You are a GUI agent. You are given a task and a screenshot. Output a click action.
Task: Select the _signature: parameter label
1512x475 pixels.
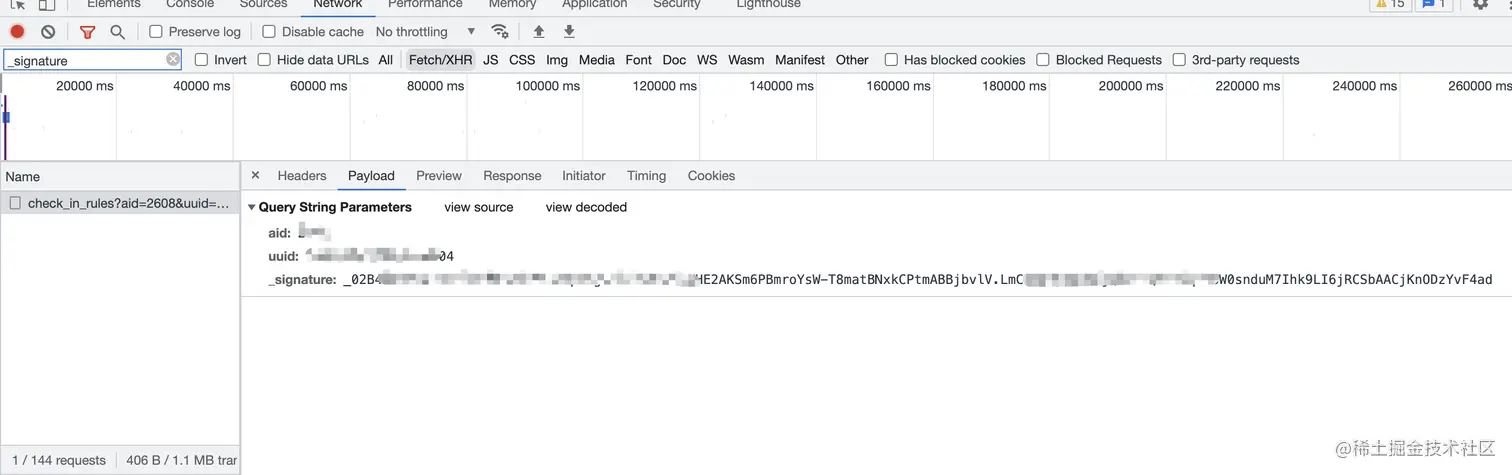click(x=302, y=280)
